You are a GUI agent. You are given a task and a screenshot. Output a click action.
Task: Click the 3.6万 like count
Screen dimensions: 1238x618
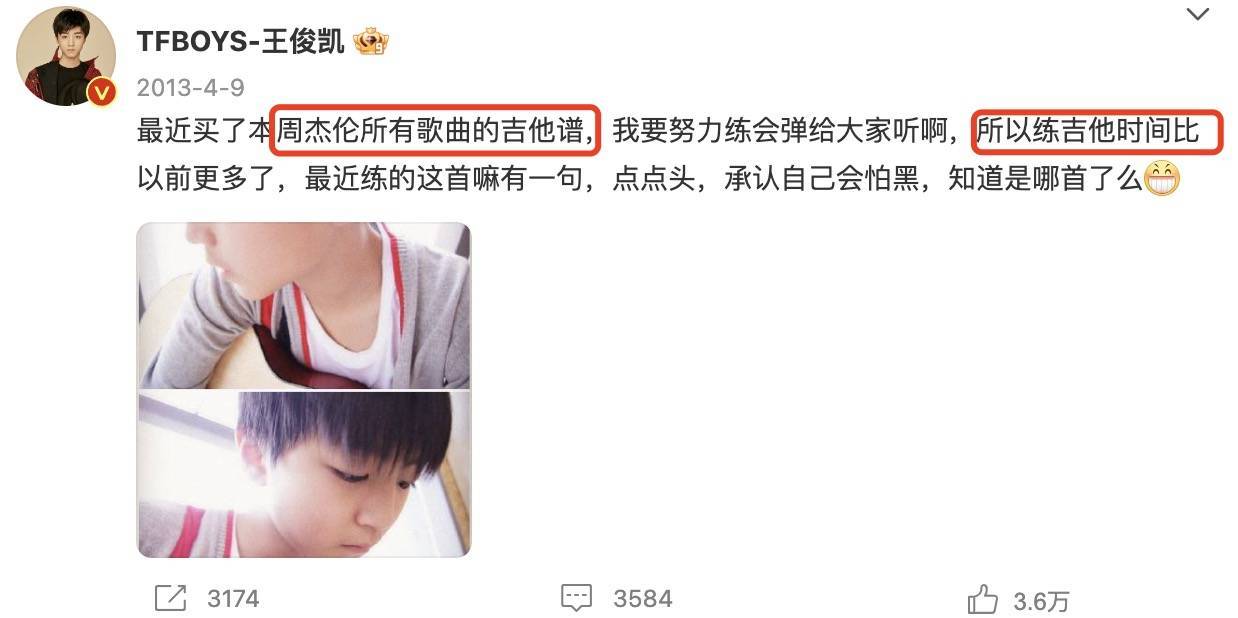pyautogui.click(x=1041, y=601)
